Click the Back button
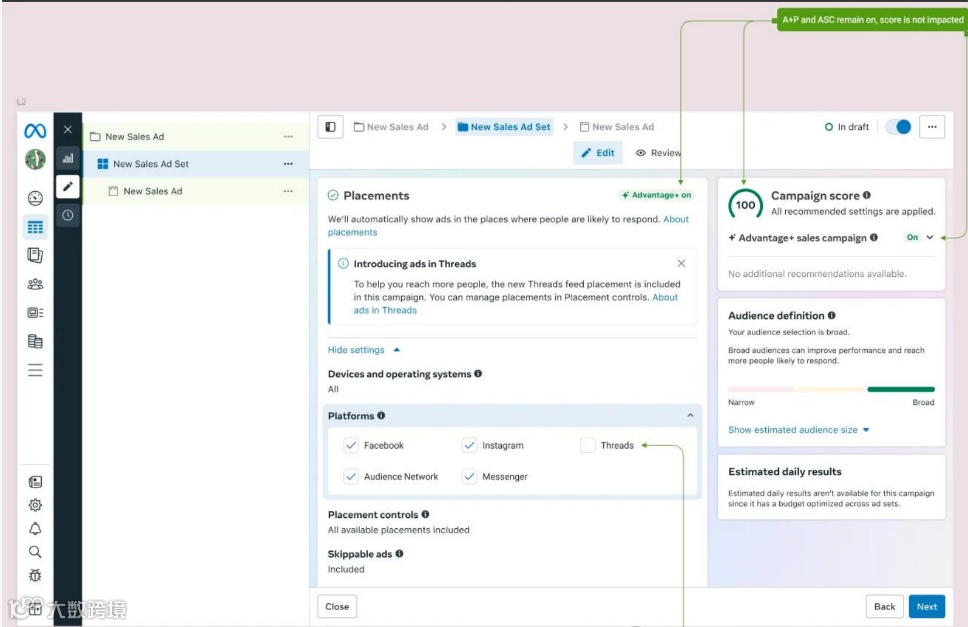968x627 pixels. pos(885,607)
